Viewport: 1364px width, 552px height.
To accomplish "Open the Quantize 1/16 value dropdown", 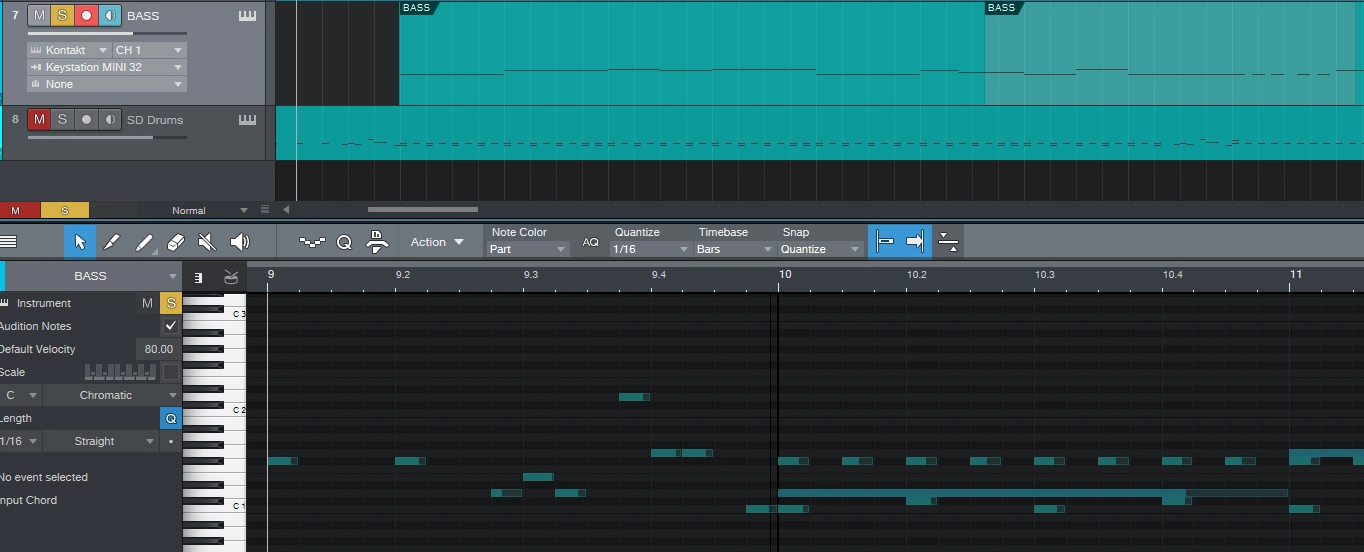I will [651, 249].
